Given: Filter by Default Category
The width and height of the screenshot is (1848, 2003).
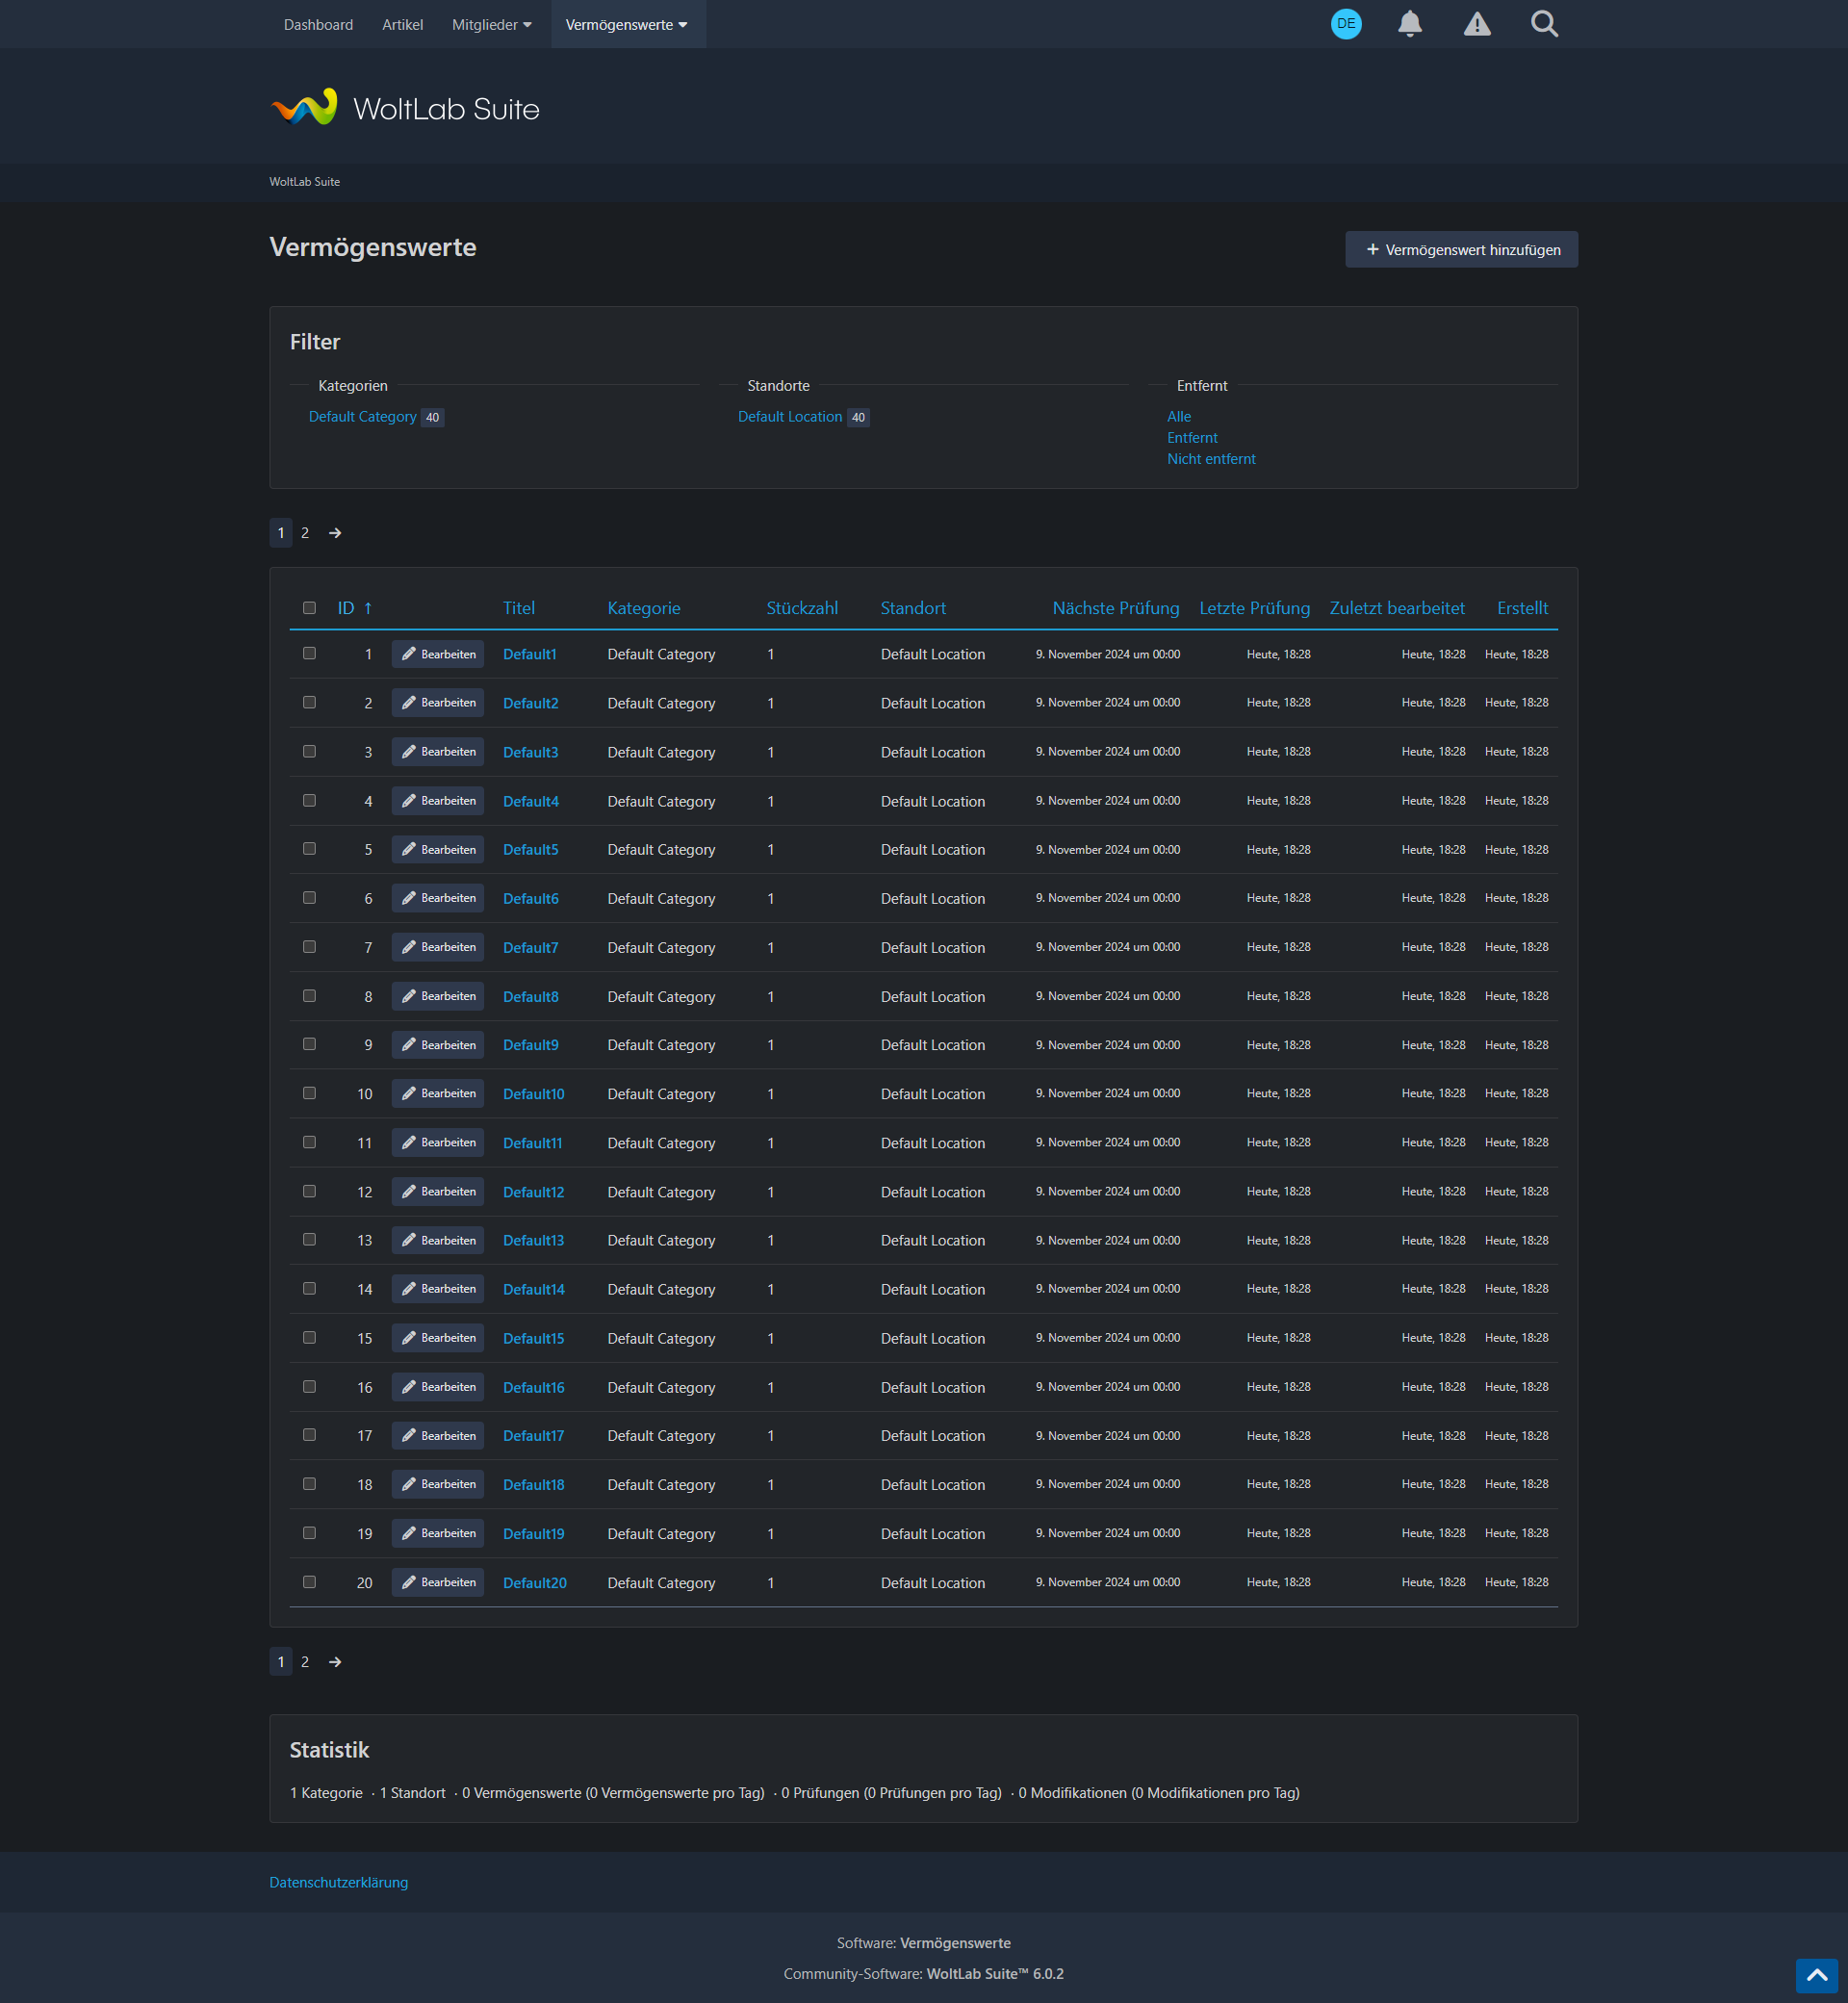Looking at the screenshot, I should tap(362, 417).
